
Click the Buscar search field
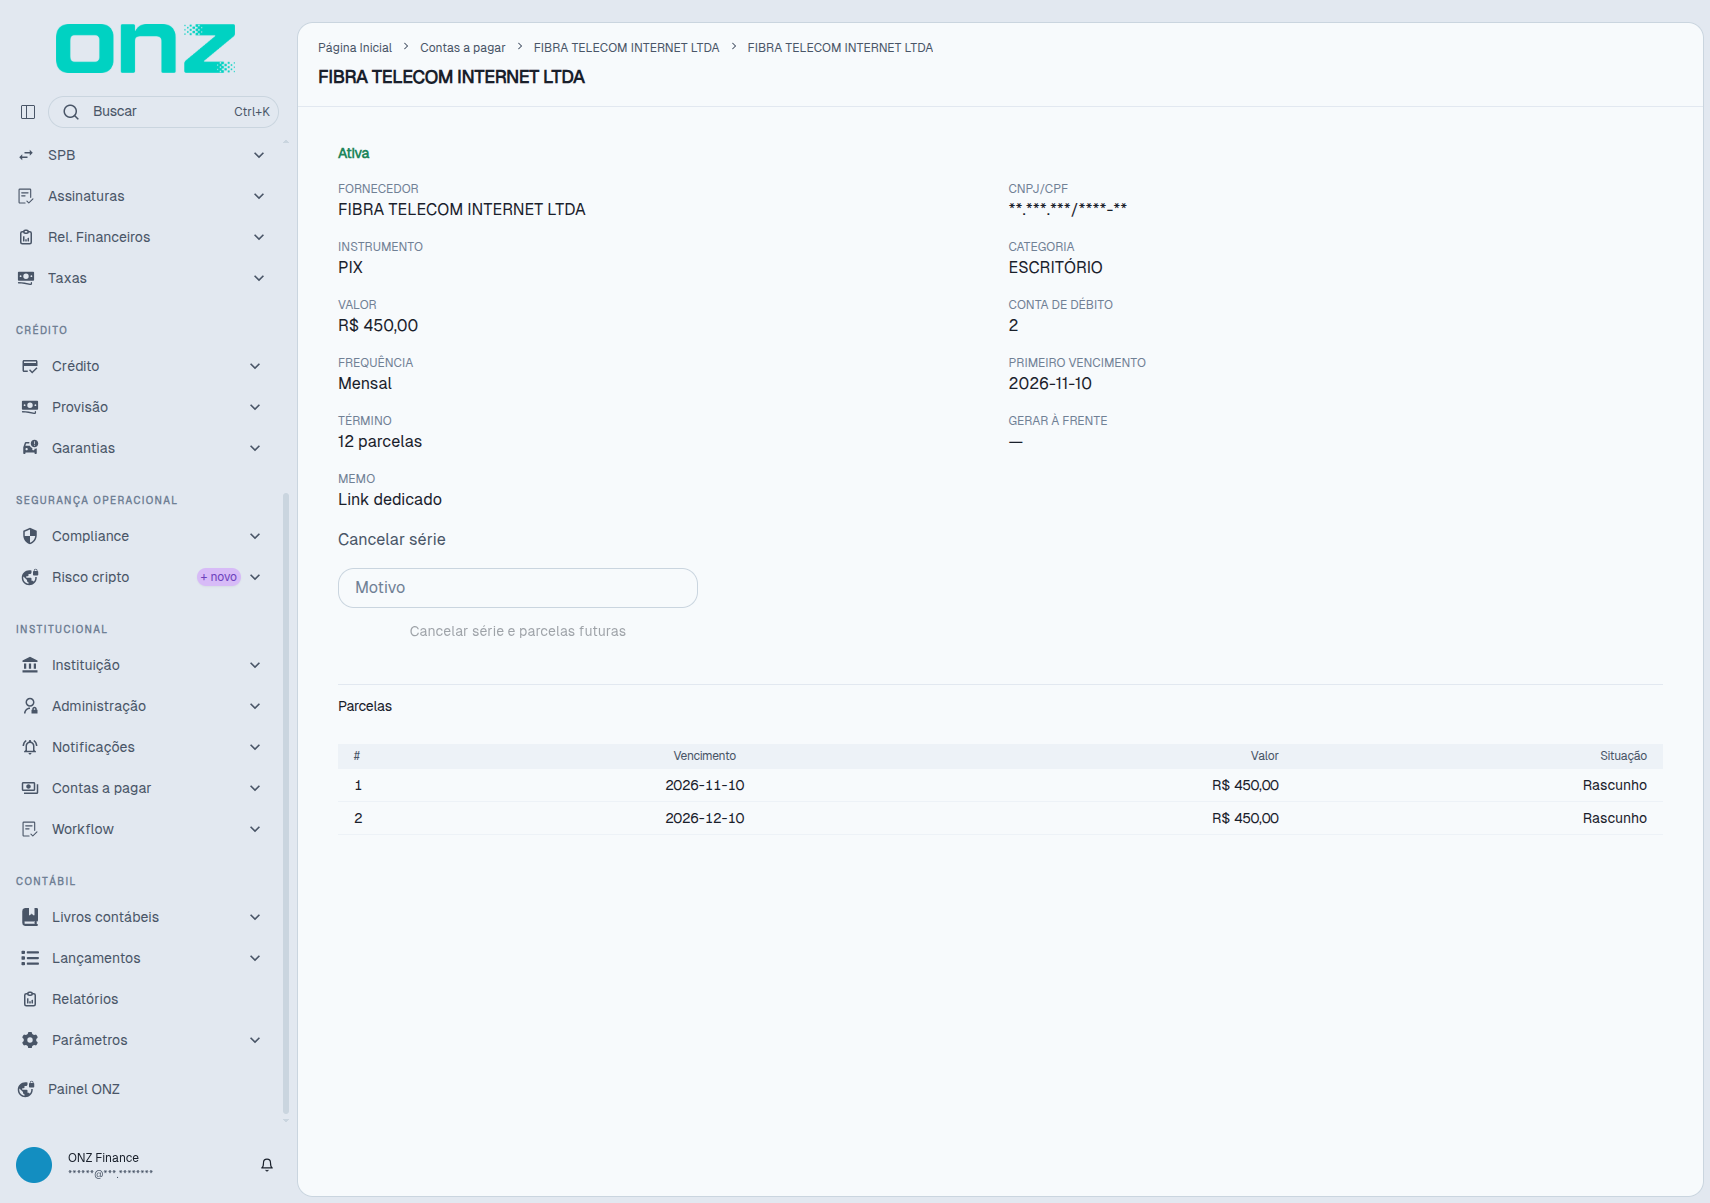tap(163, 112)
